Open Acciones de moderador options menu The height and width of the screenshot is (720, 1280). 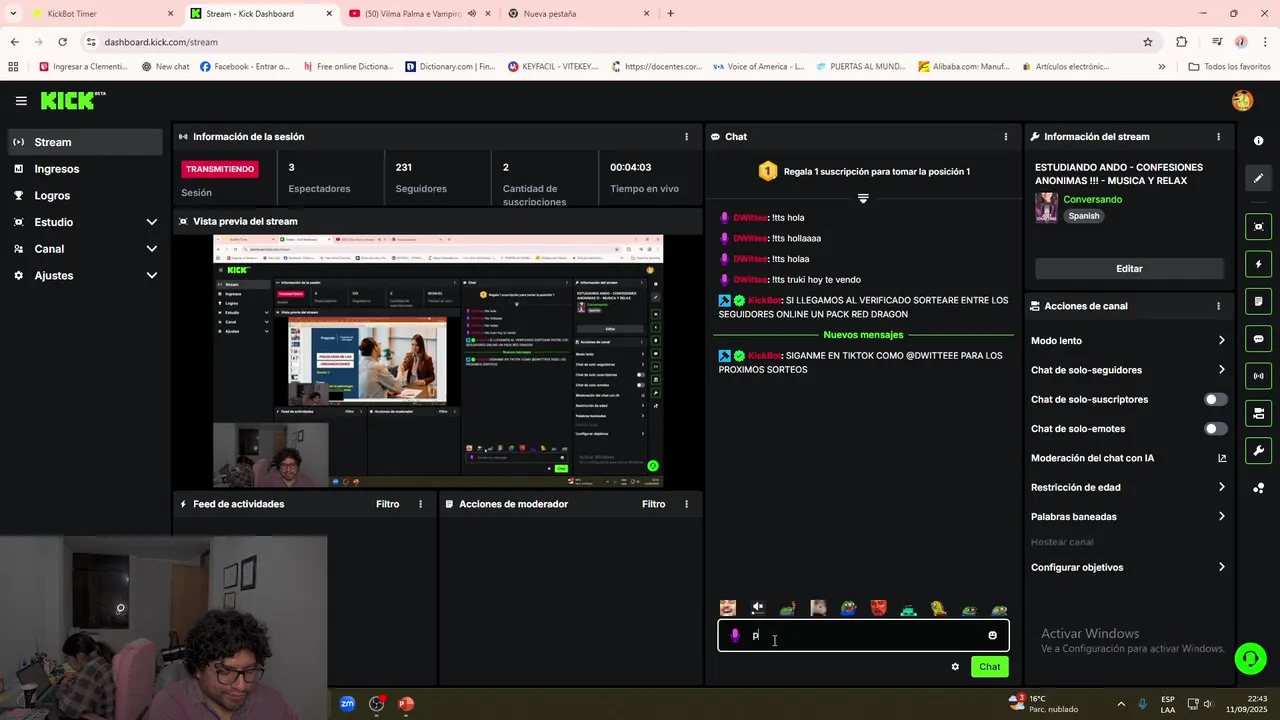tap(686, 504)
